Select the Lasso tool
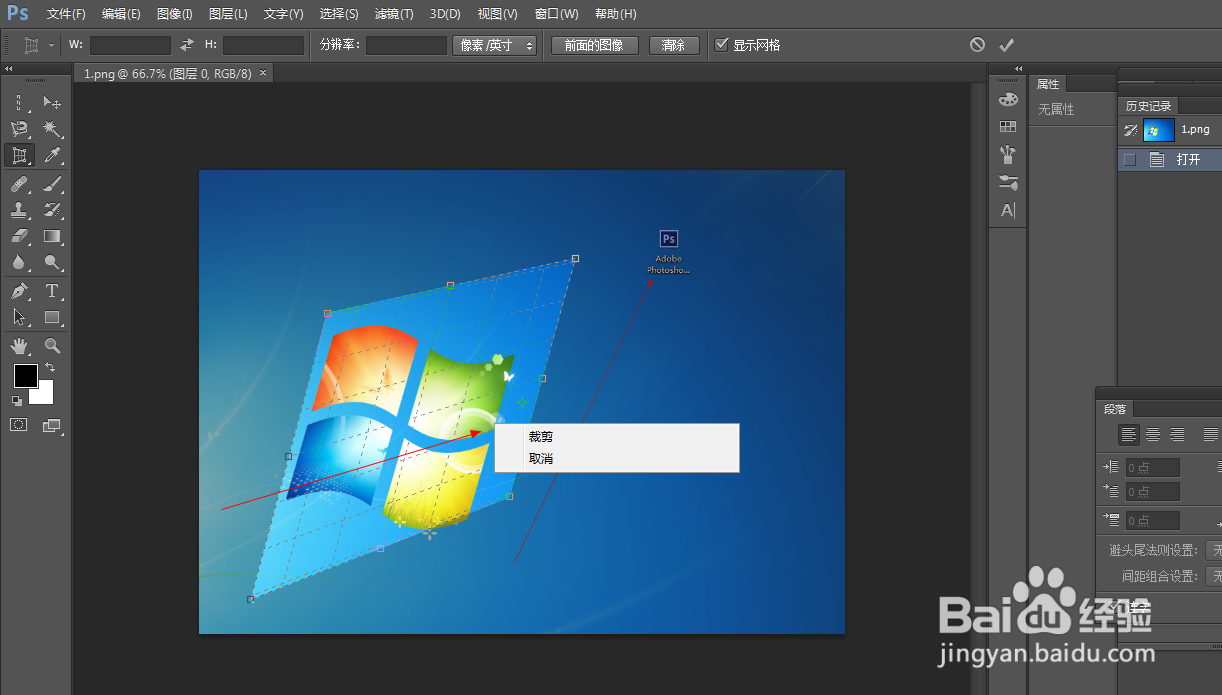This screenshot has height=695, width=1222. tap(19, 129)
